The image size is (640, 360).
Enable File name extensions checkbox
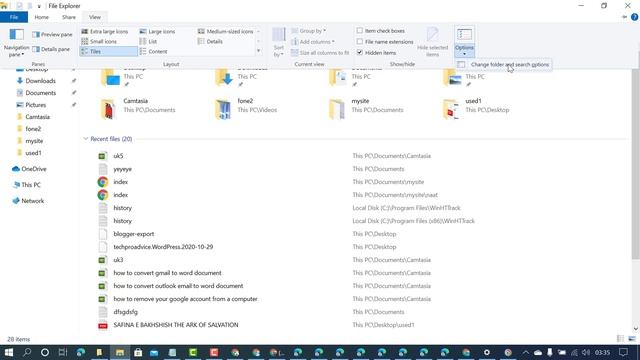(x=360, y=42)
